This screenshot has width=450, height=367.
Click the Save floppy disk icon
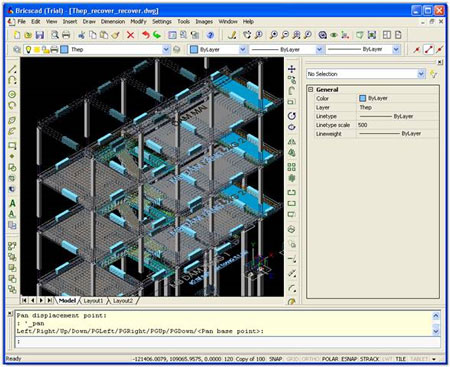(x=40, y=35)
